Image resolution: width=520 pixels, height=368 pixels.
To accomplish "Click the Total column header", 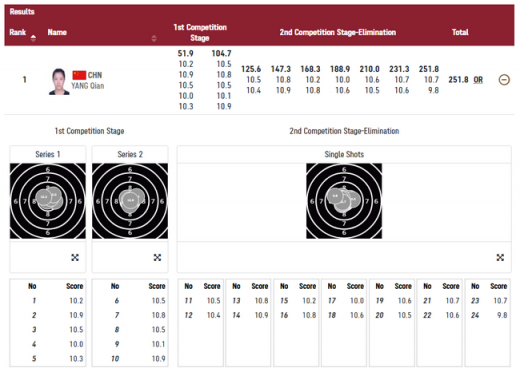I will pyautogui.click(x=460, y=32).
